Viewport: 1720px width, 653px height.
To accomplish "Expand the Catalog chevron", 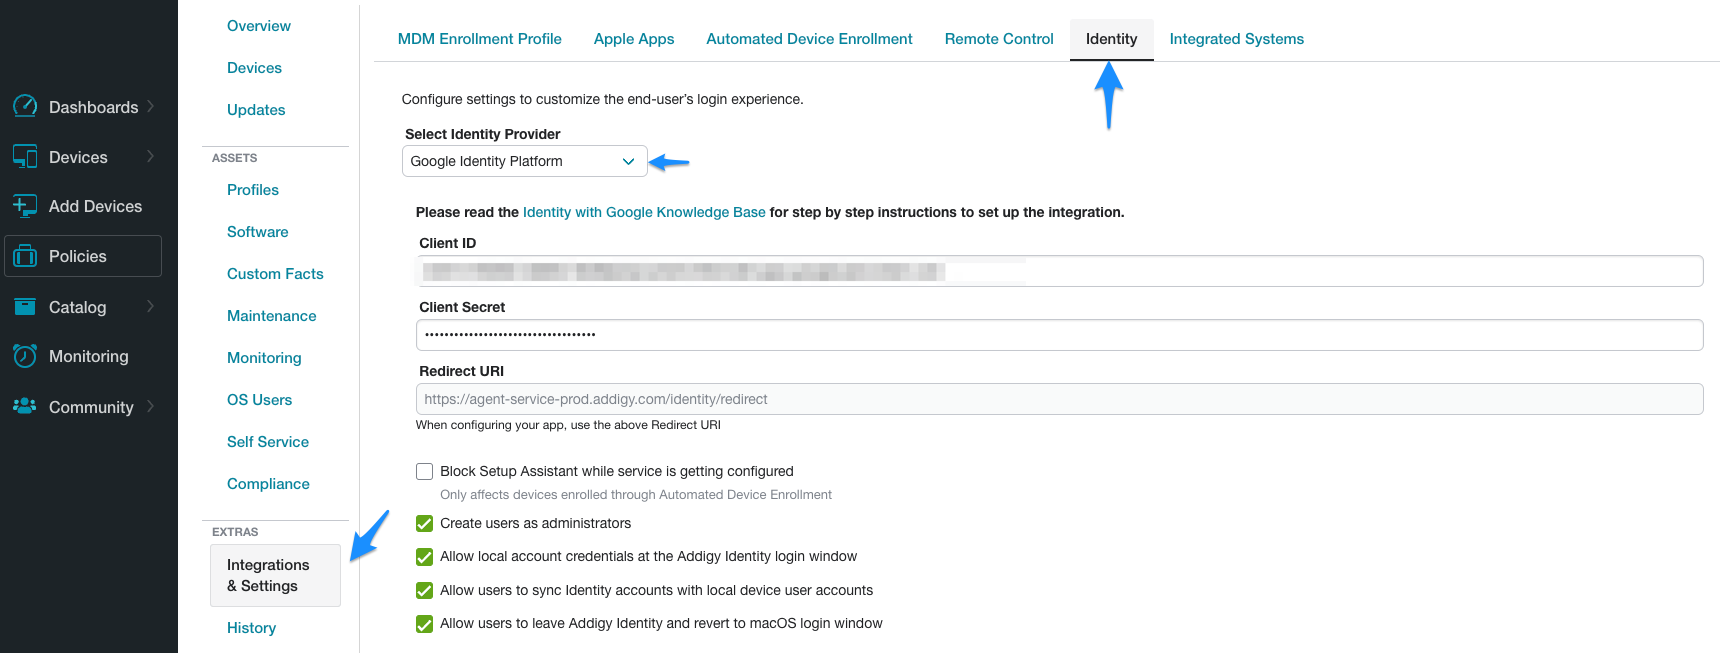I will [151, 306].
